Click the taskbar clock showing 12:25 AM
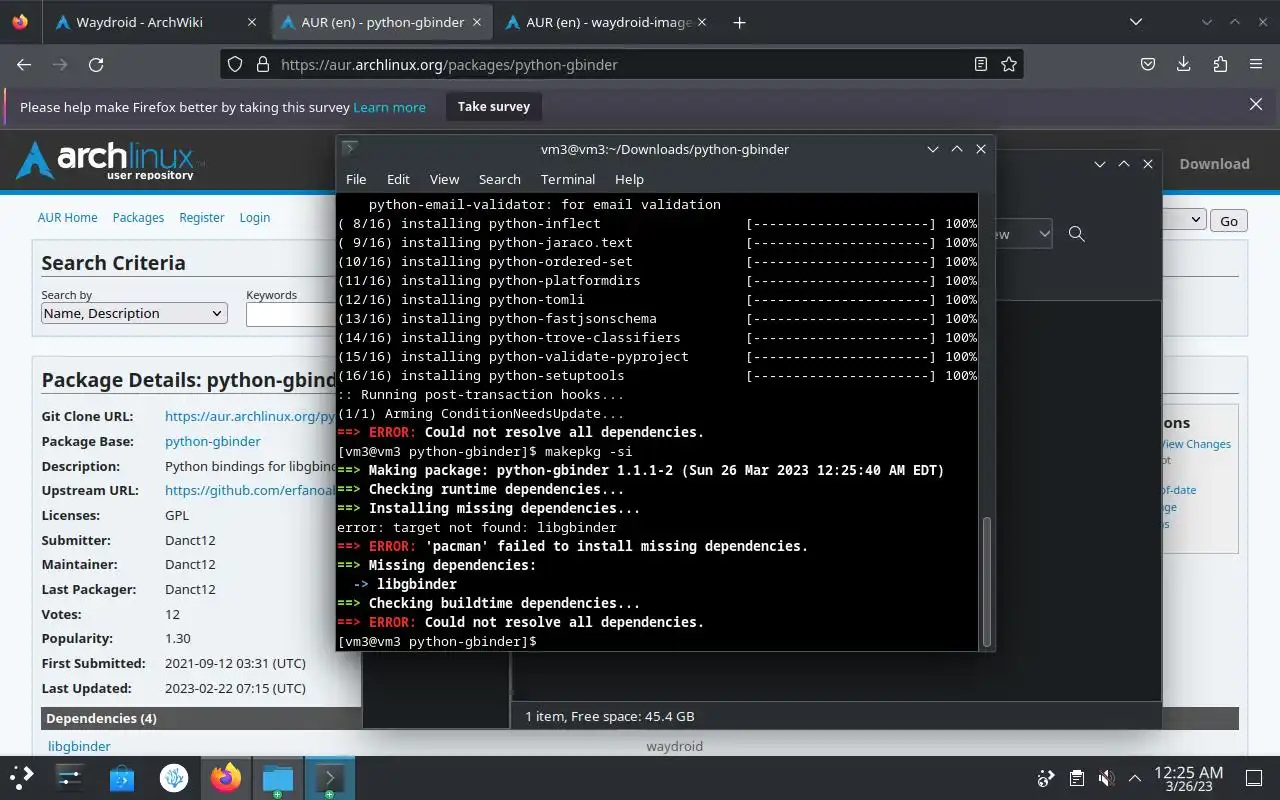This screenshot has height=800, width=1280. 1189,778
